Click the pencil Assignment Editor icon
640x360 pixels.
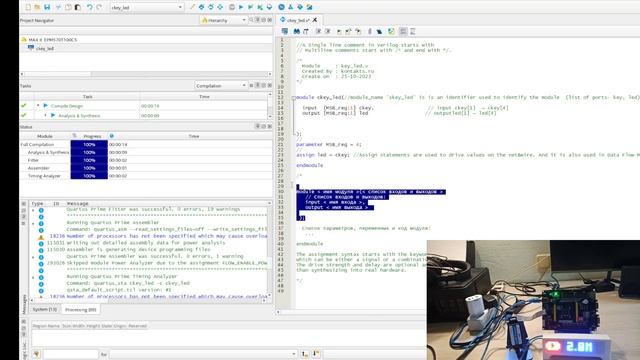[192, 7]
